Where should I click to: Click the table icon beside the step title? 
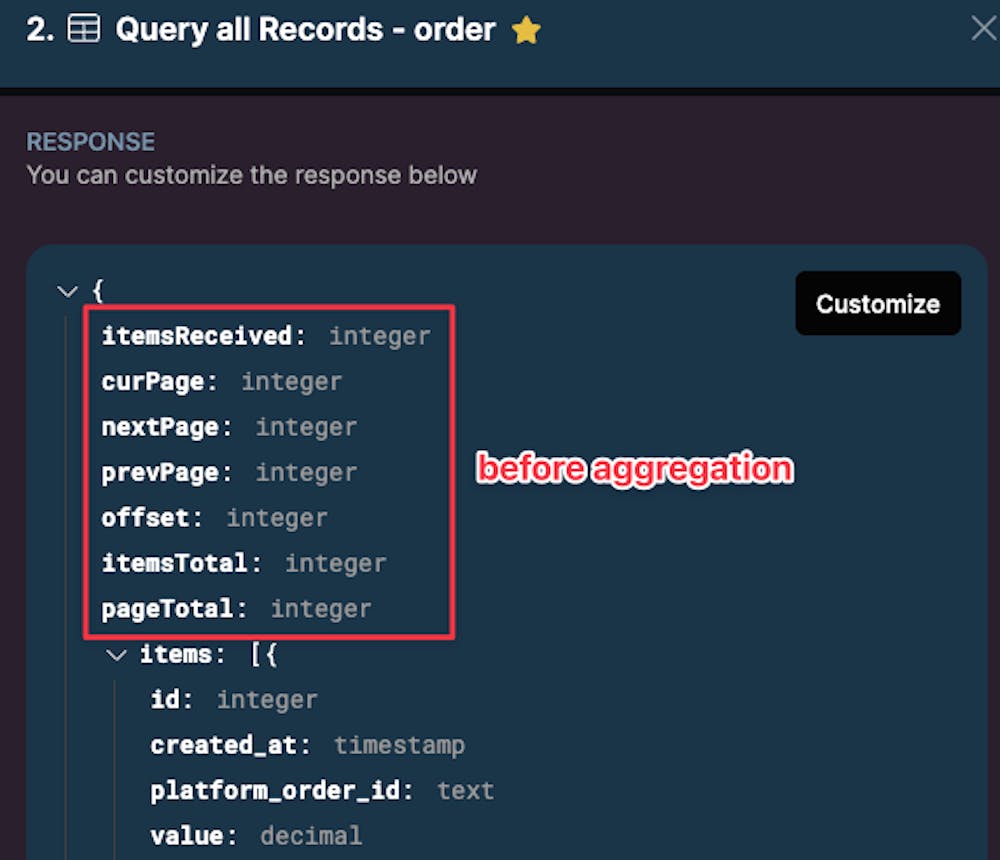(x=84, y=29)
